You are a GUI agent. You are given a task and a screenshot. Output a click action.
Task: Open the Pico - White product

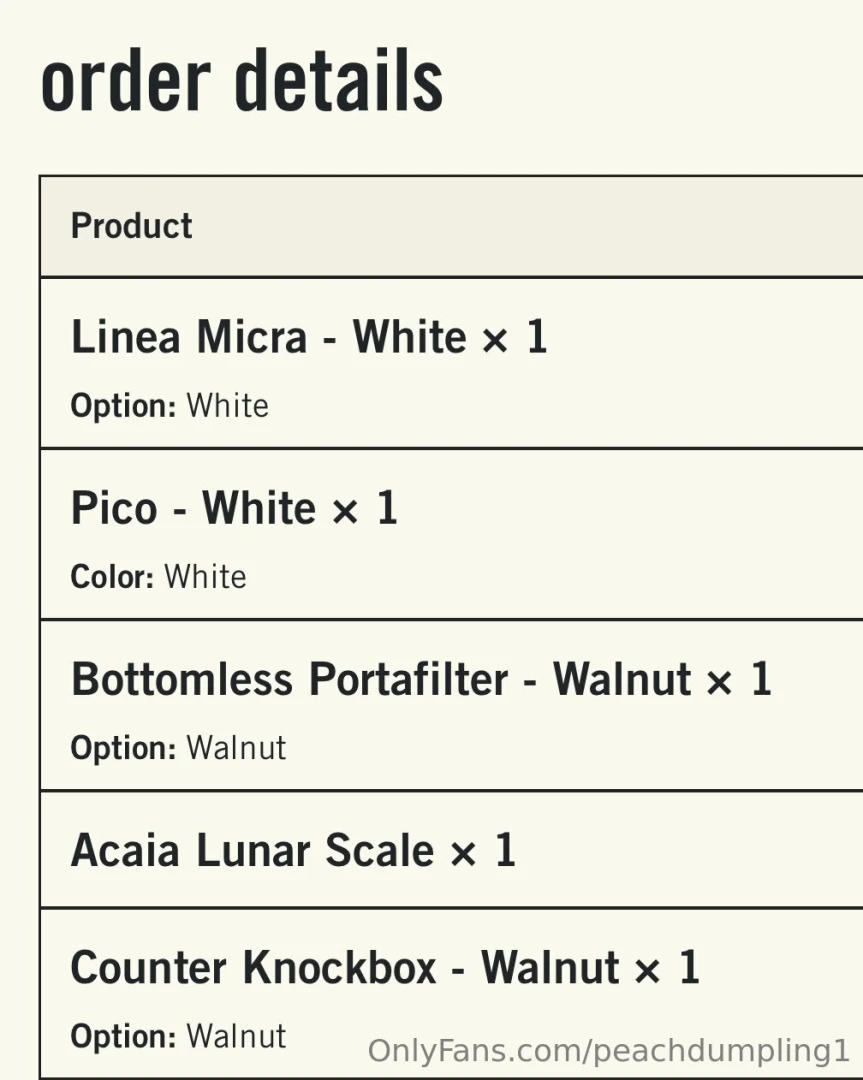tap(185, 508)
